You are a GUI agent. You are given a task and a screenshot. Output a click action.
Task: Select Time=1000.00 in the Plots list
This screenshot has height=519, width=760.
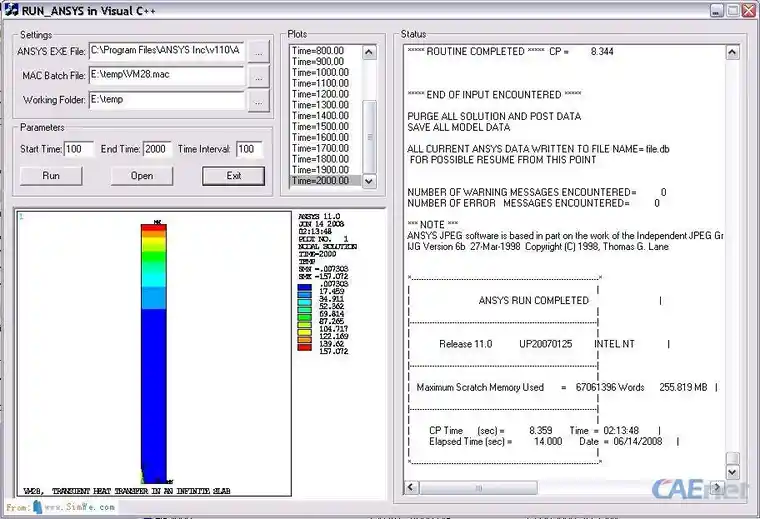pyautogui.click(x=325, y=72)
